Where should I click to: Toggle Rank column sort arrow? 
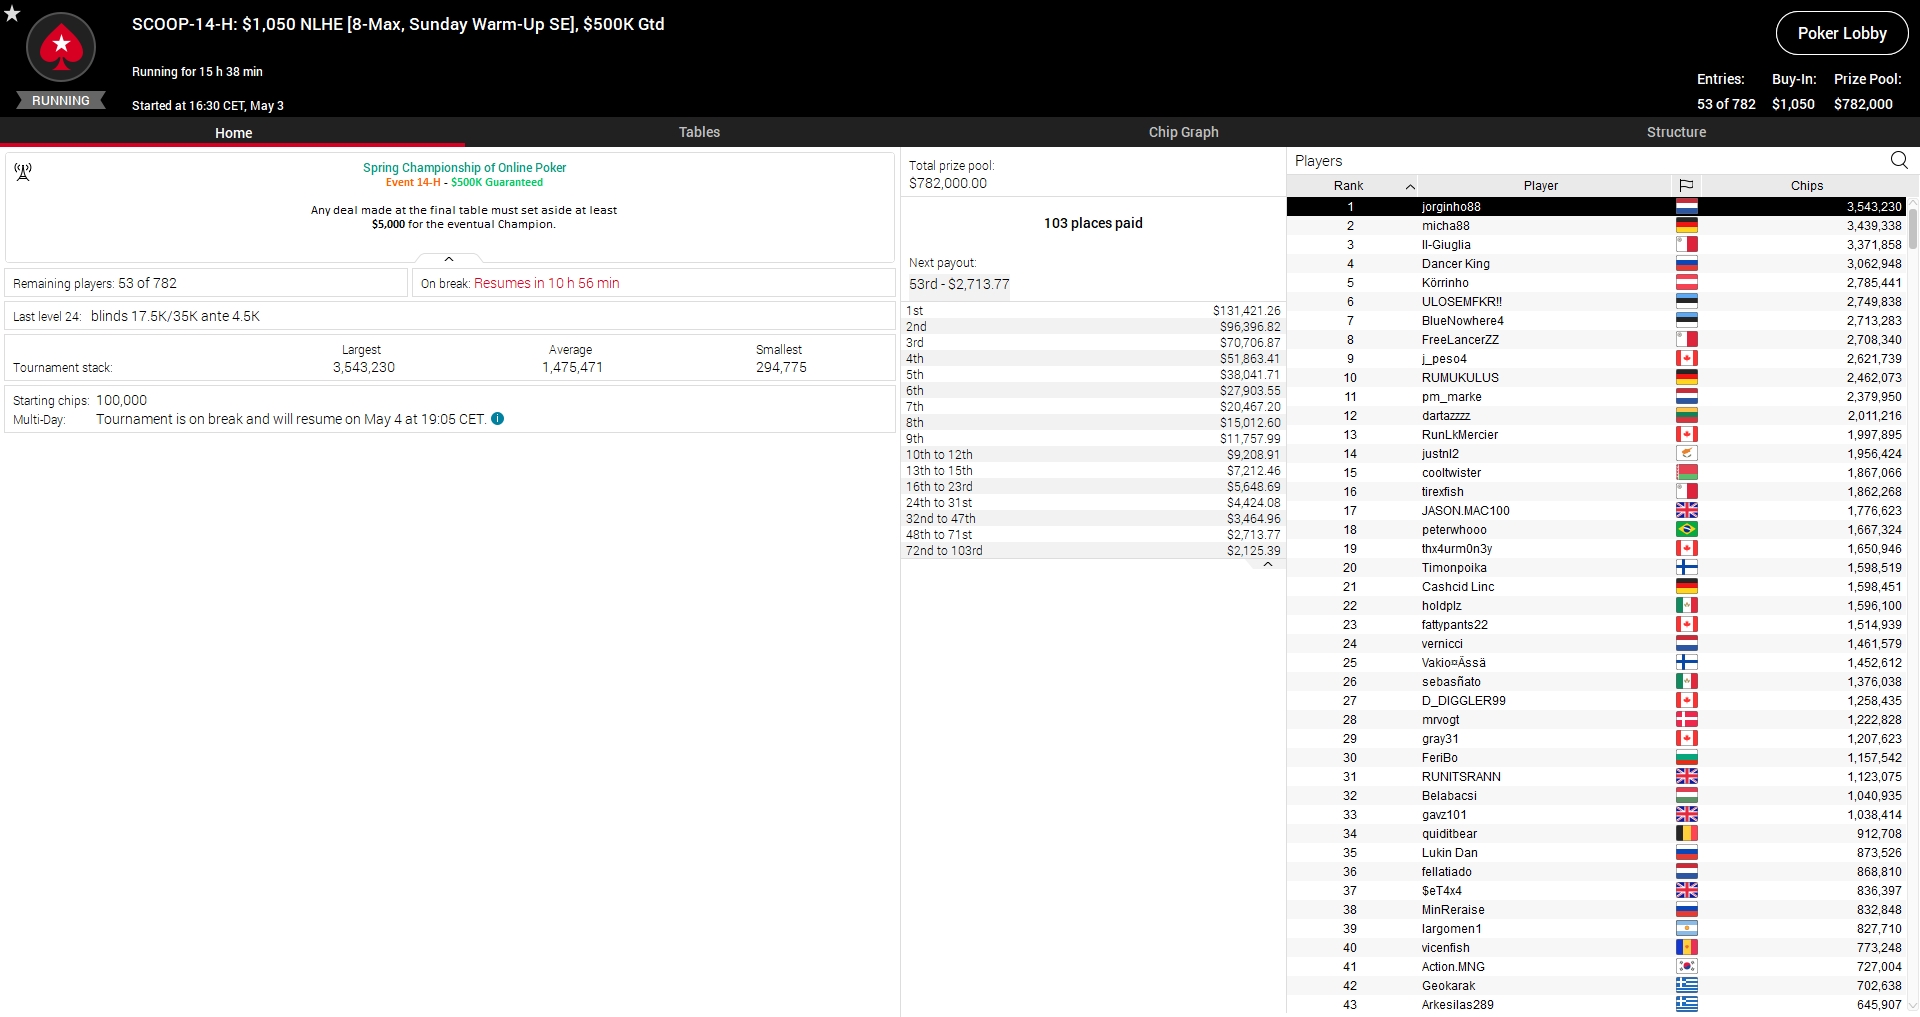click(x=1410, y=186)
